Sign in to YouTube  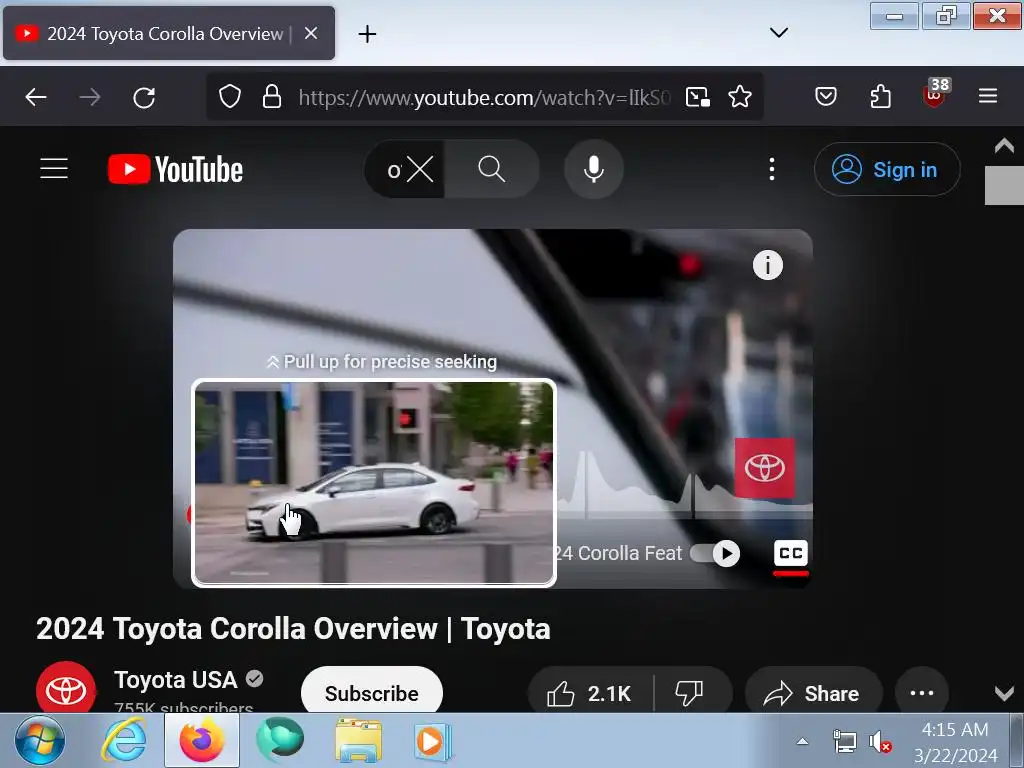click(887, 169)
